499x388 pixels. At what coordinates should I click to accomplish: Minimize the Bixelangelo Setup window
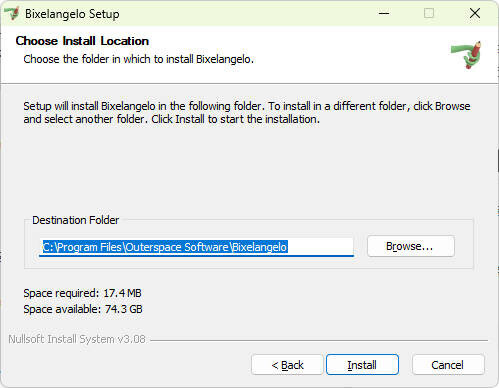384,13
